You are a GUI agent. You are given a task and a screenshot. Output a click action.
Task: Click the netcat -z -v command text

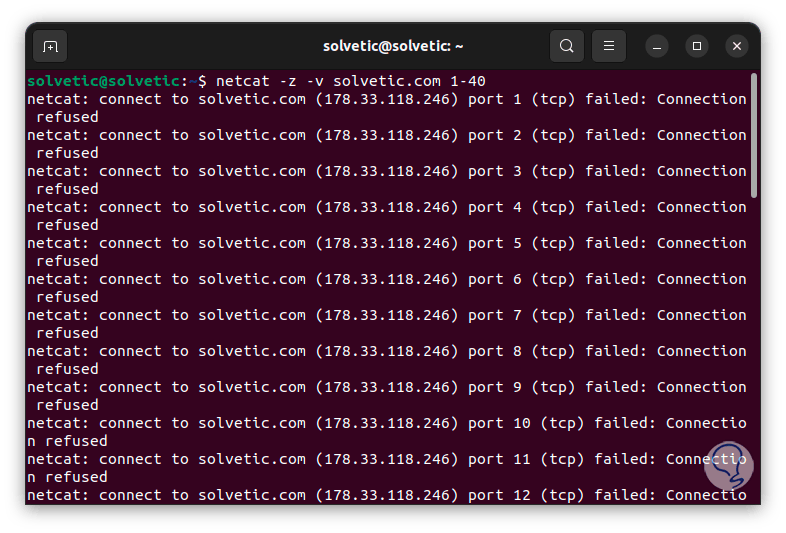(x=270, y=81)
